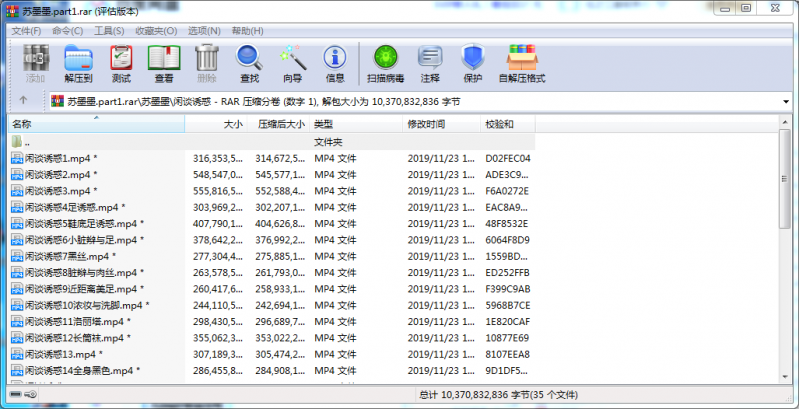This screenshot has height=409, width=799.
Task: Open the 文件(F) menu
Action: click(x=26, y=31)
